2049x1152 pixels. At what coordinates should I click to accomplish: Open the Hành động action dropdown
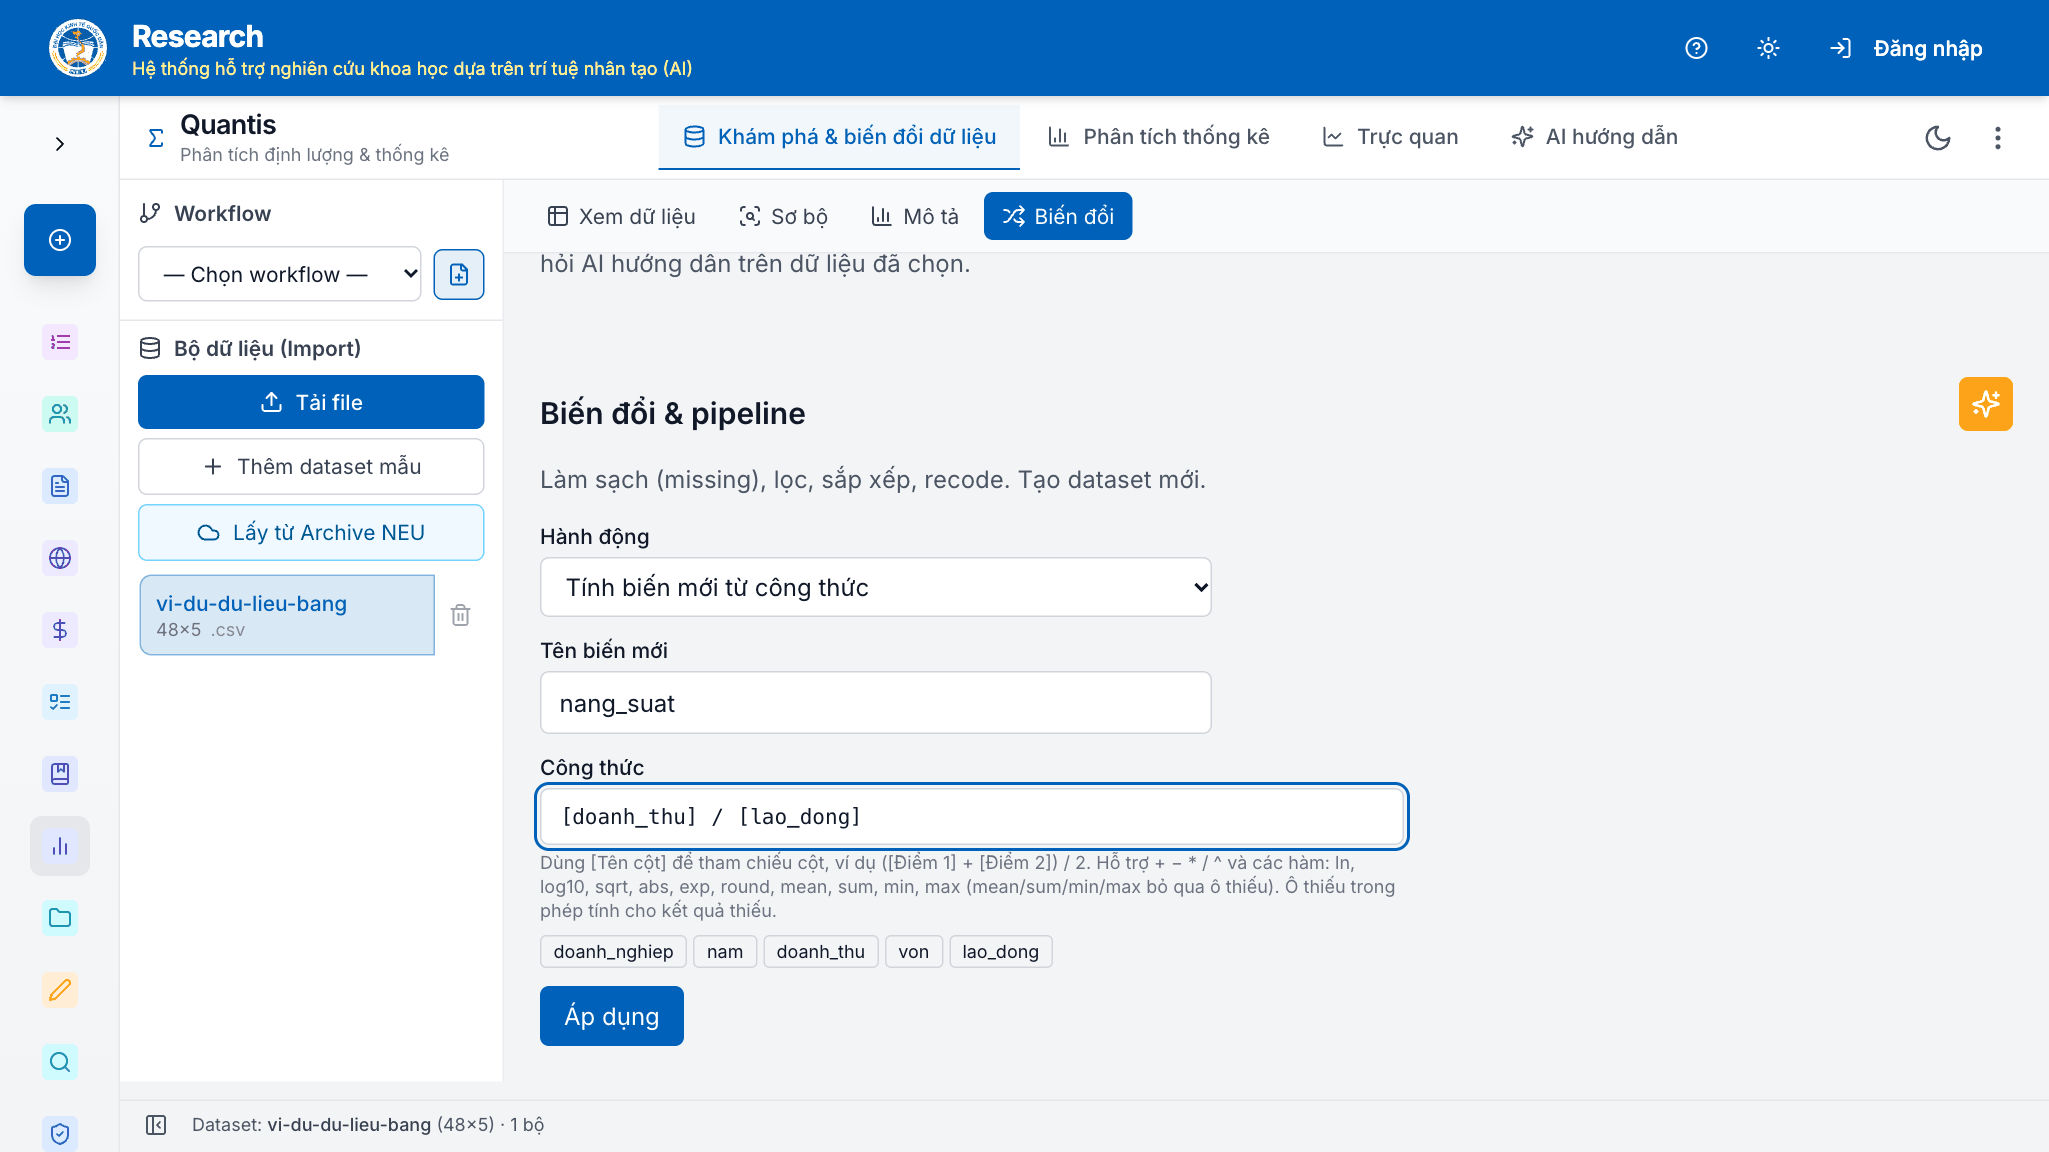tap(875, 587)
